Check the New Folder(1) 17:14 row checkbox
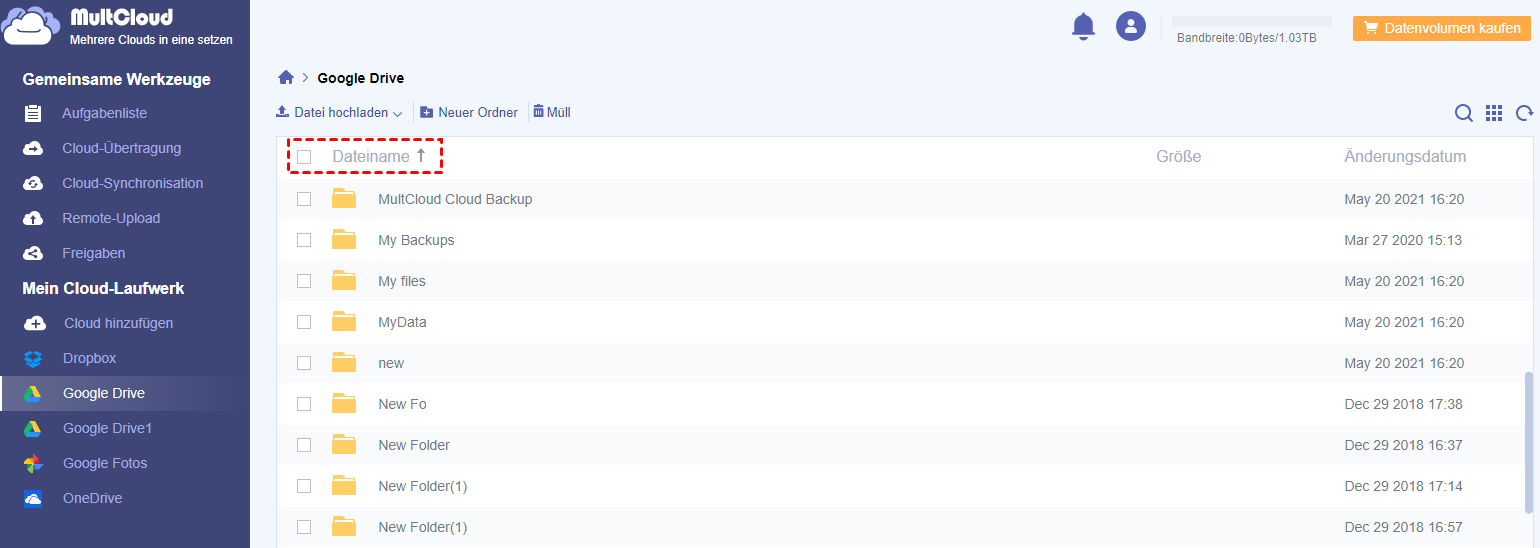1540x548 pixels. click(304, 486)
